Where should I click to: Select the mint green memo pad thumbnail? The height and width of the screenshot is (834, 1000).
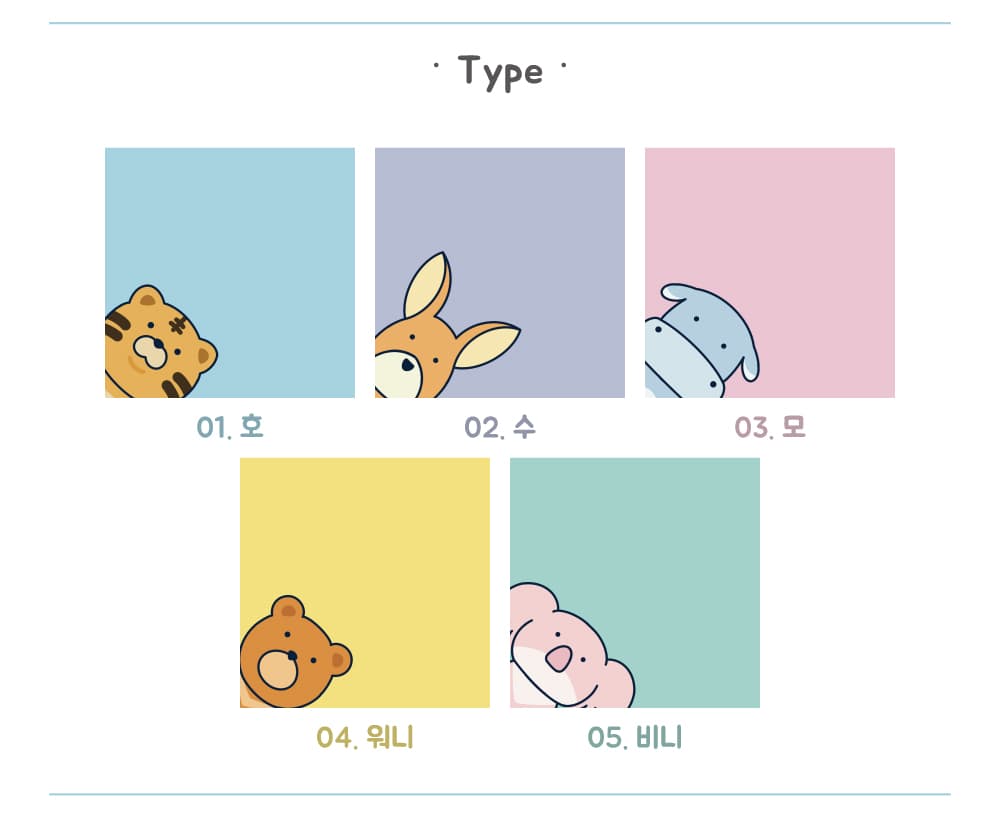pos(635,583)
